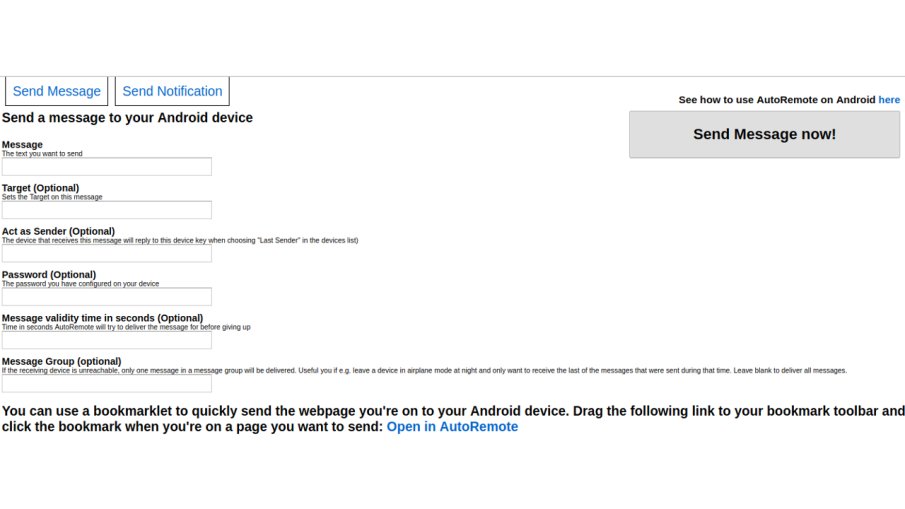This screenshot has height=509, width=905.
Task: Follow the 'here' AutoRemote Android help link
Action: (889, 100)
